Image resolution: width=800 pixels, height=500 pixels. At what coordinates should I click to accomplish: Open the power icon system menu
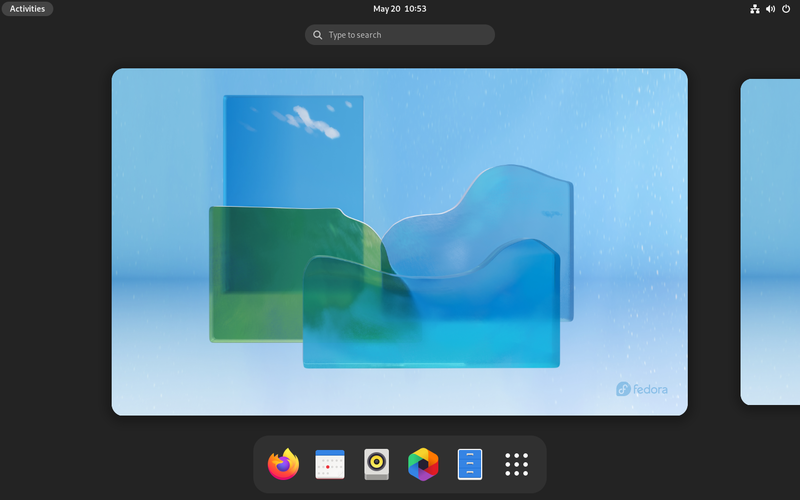786,9
